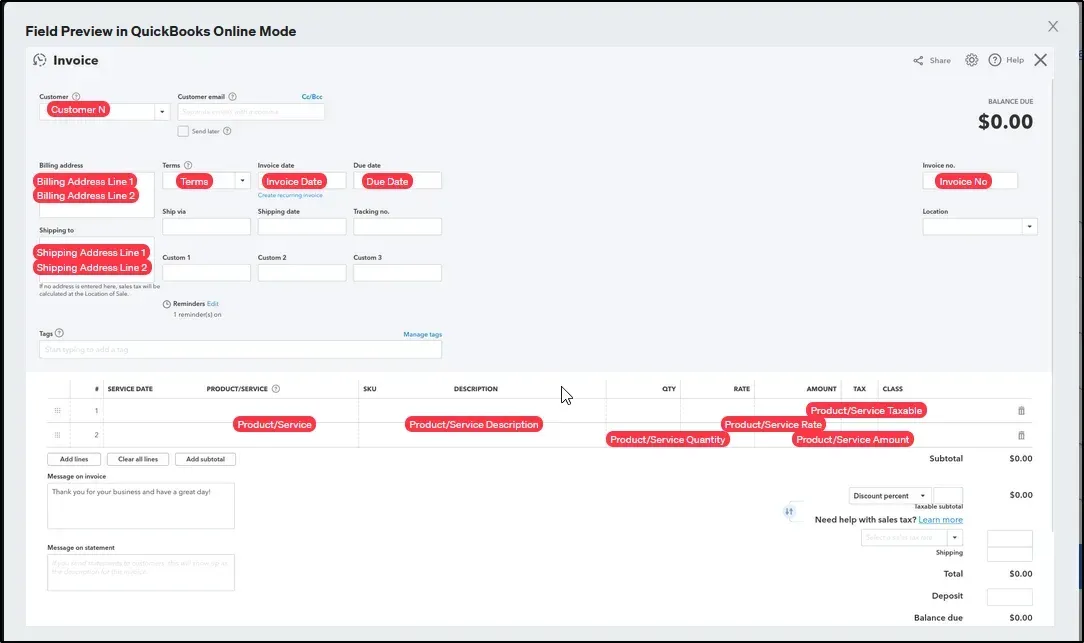Click the Clear all lines button
Viewport: 1084px width, 643px height.
138,459
